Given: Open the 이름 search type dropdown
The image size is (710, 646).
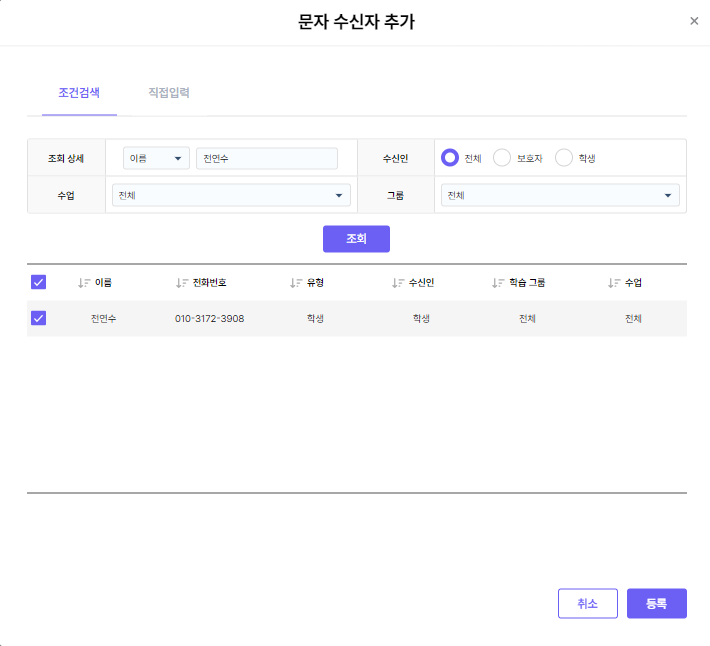Looking at the screenshot, I should tap(156, 158).
